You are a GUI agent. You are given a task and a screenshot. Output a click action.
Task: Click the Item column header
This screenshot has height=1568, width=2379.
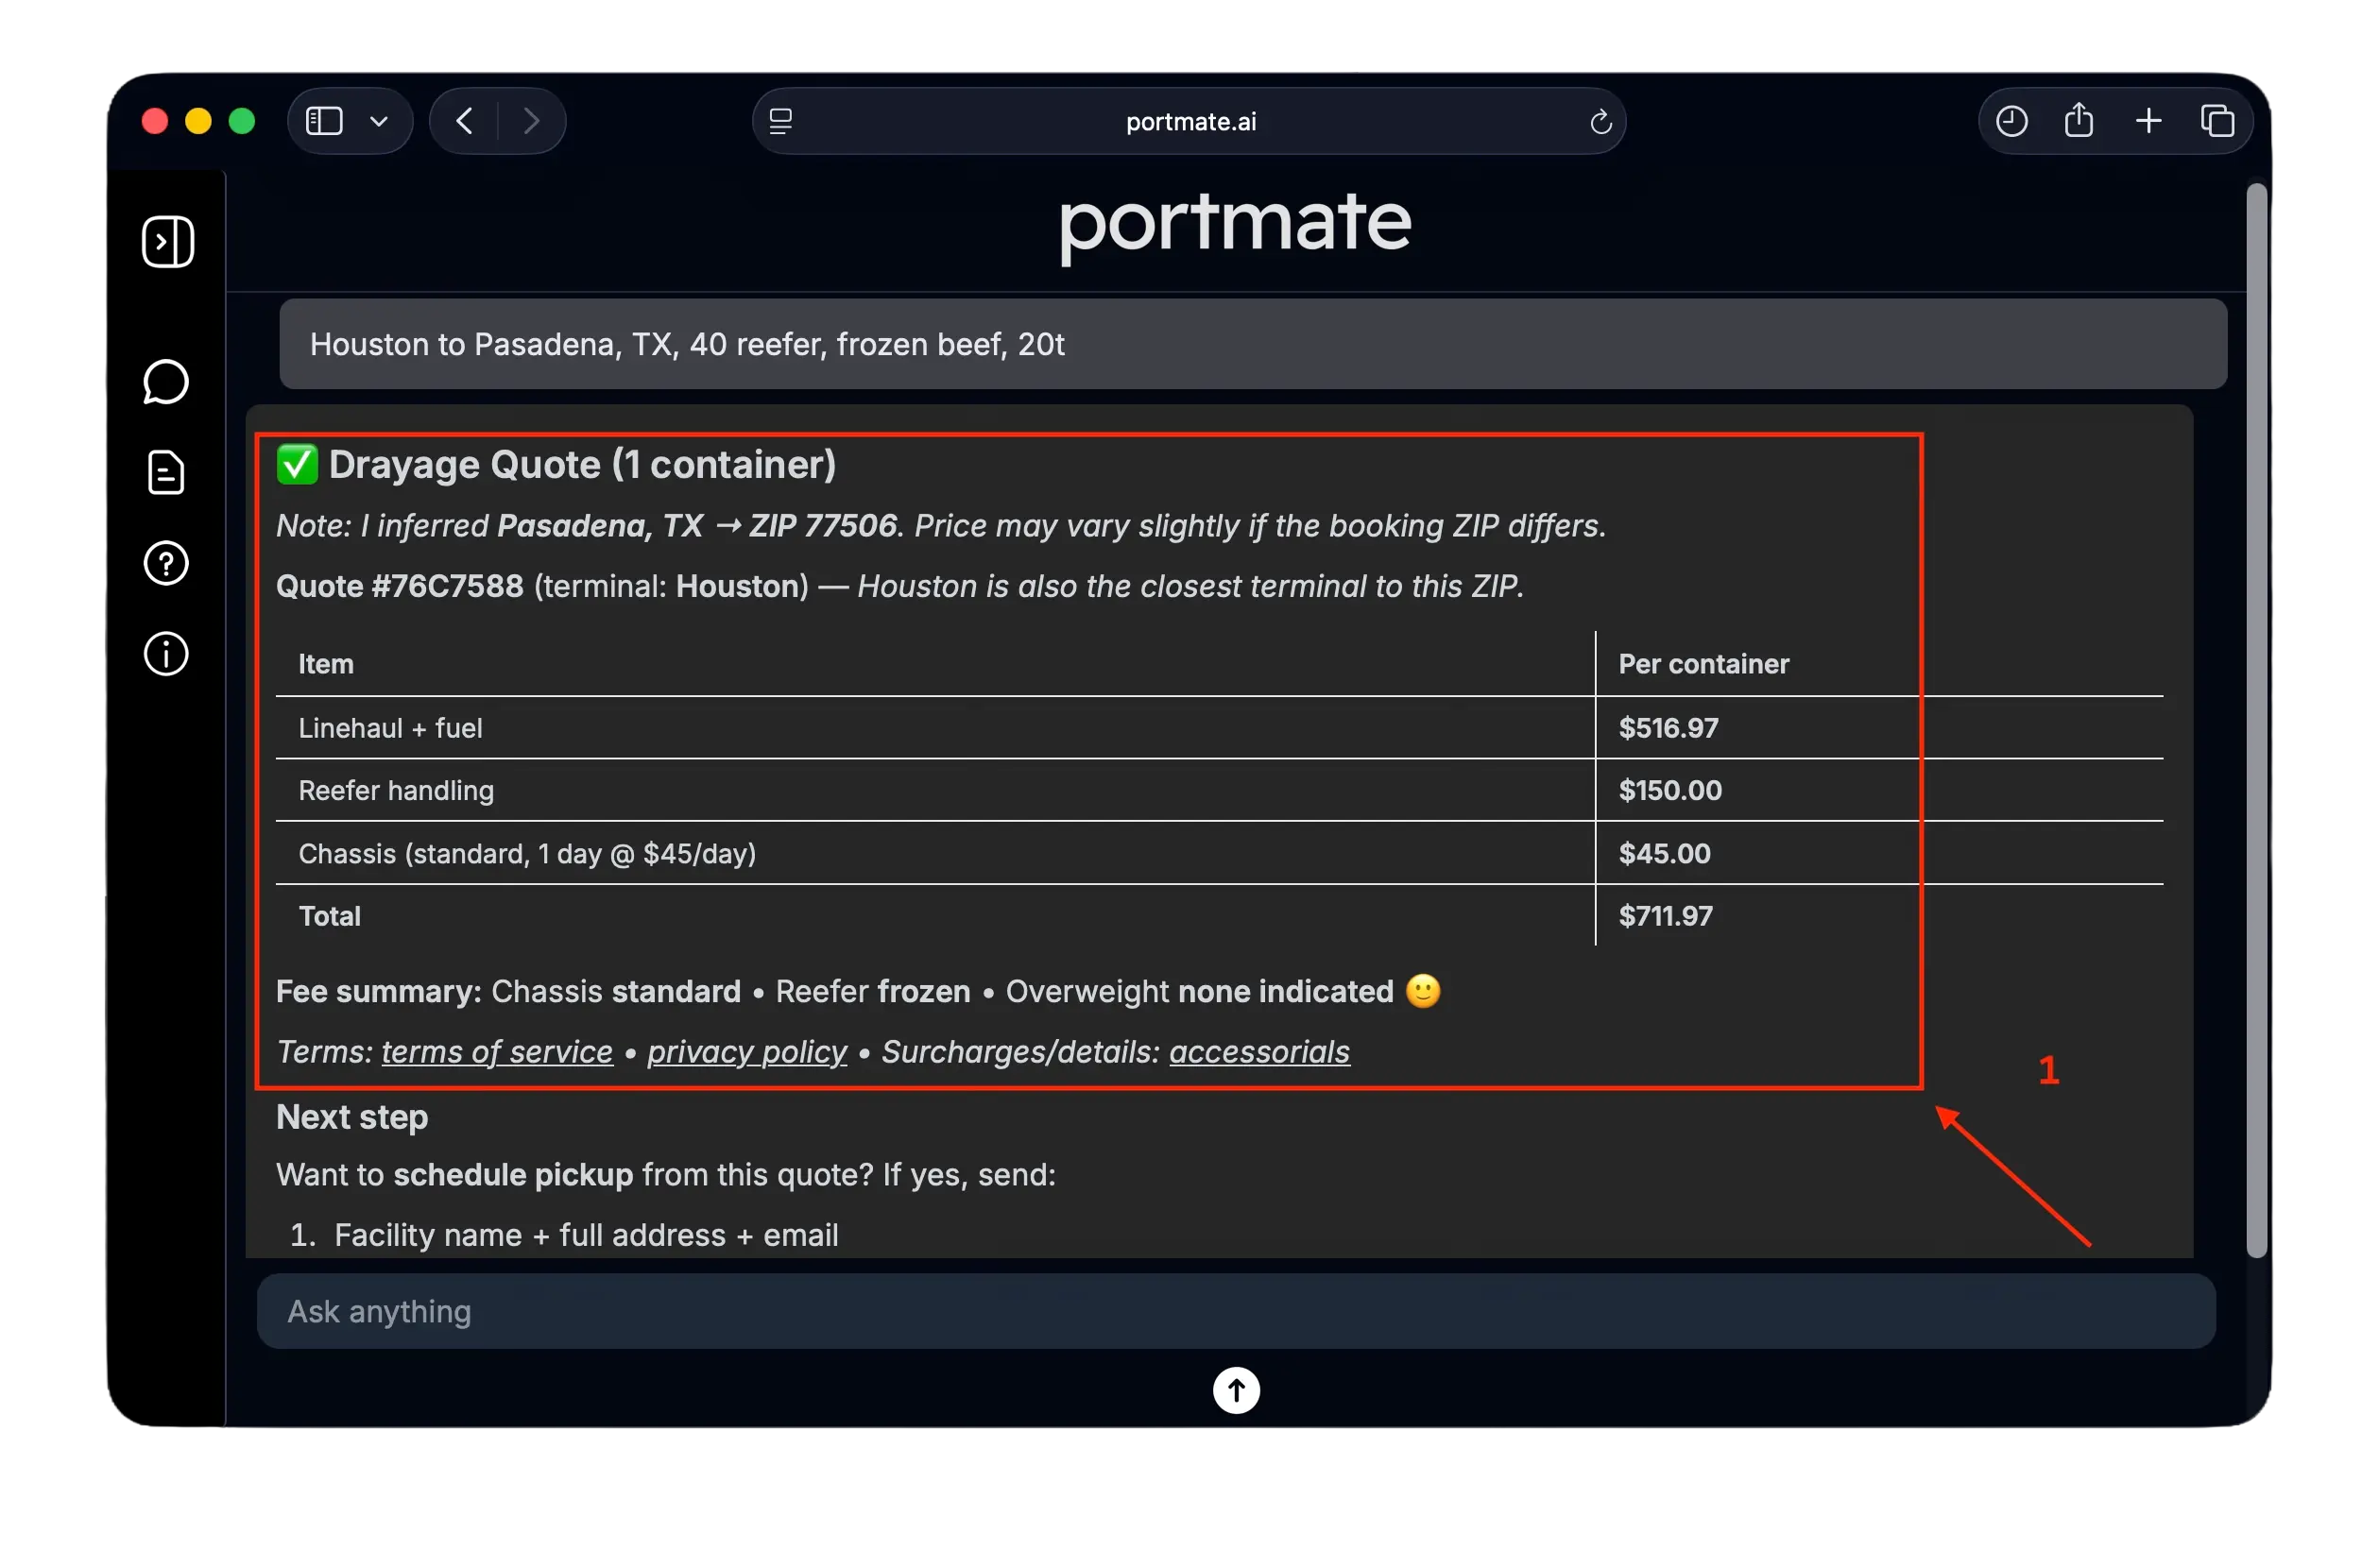[325, 664]
